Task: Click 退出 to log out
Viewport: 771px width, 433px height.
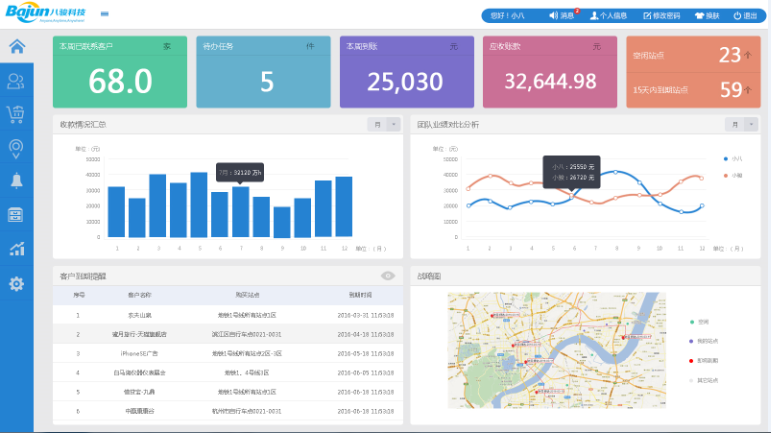Action: pyautogui.click(x=745, y=16)
